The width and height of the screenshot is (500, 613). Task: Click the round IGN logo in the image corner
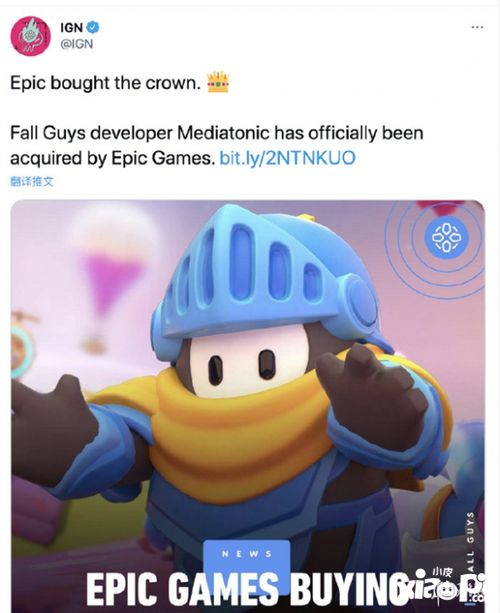click(446, 237)
